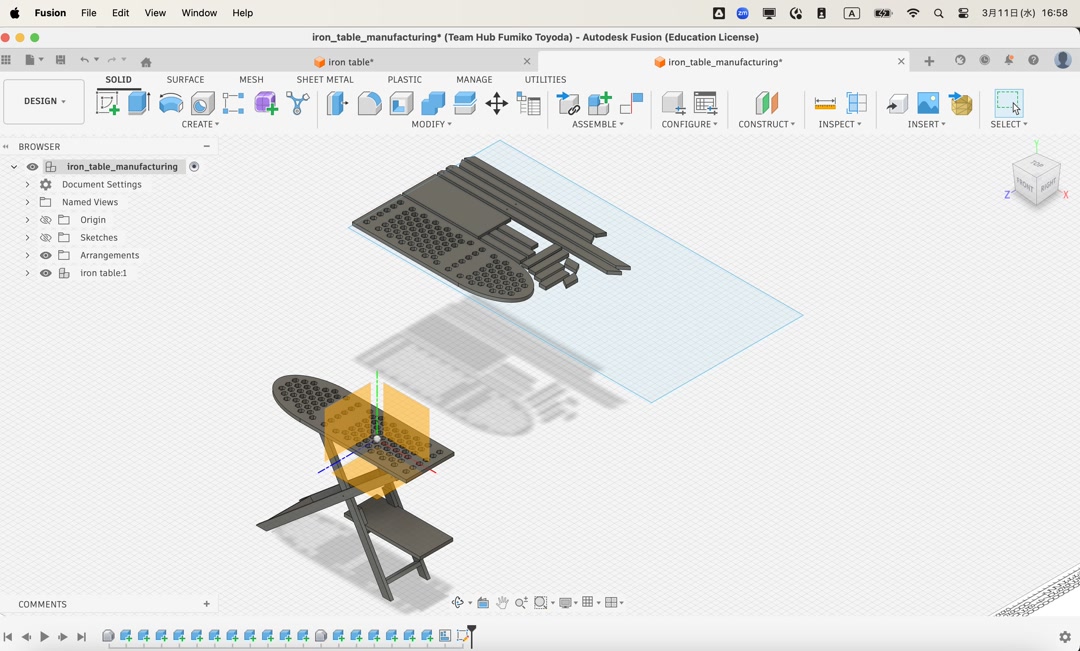Select the Extrude tool
The image size is (1080, 651).
point(138,103)
